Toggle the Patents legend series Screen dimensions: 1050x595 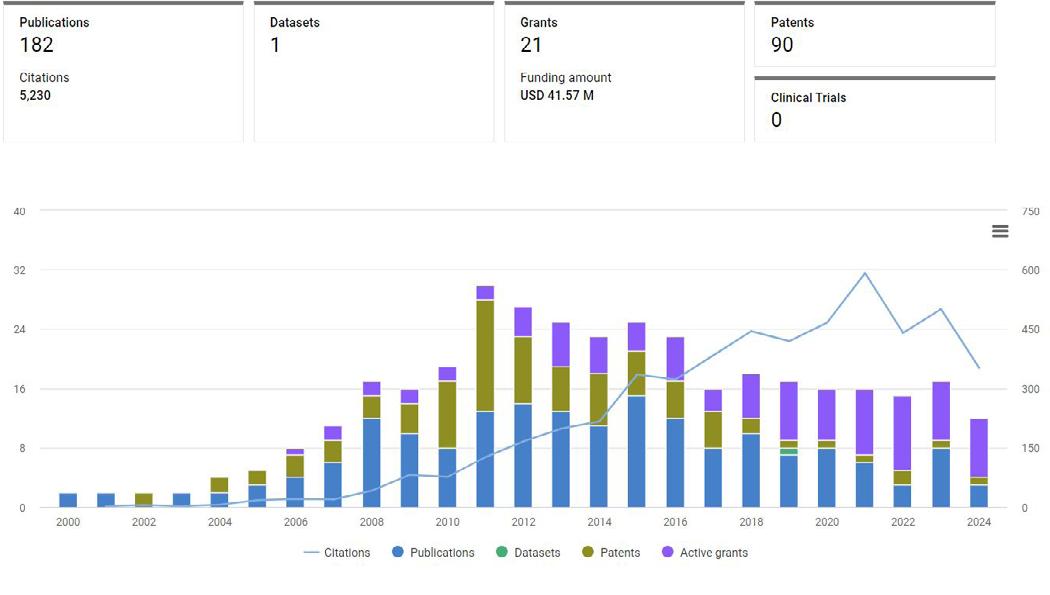tap(611, 553)
